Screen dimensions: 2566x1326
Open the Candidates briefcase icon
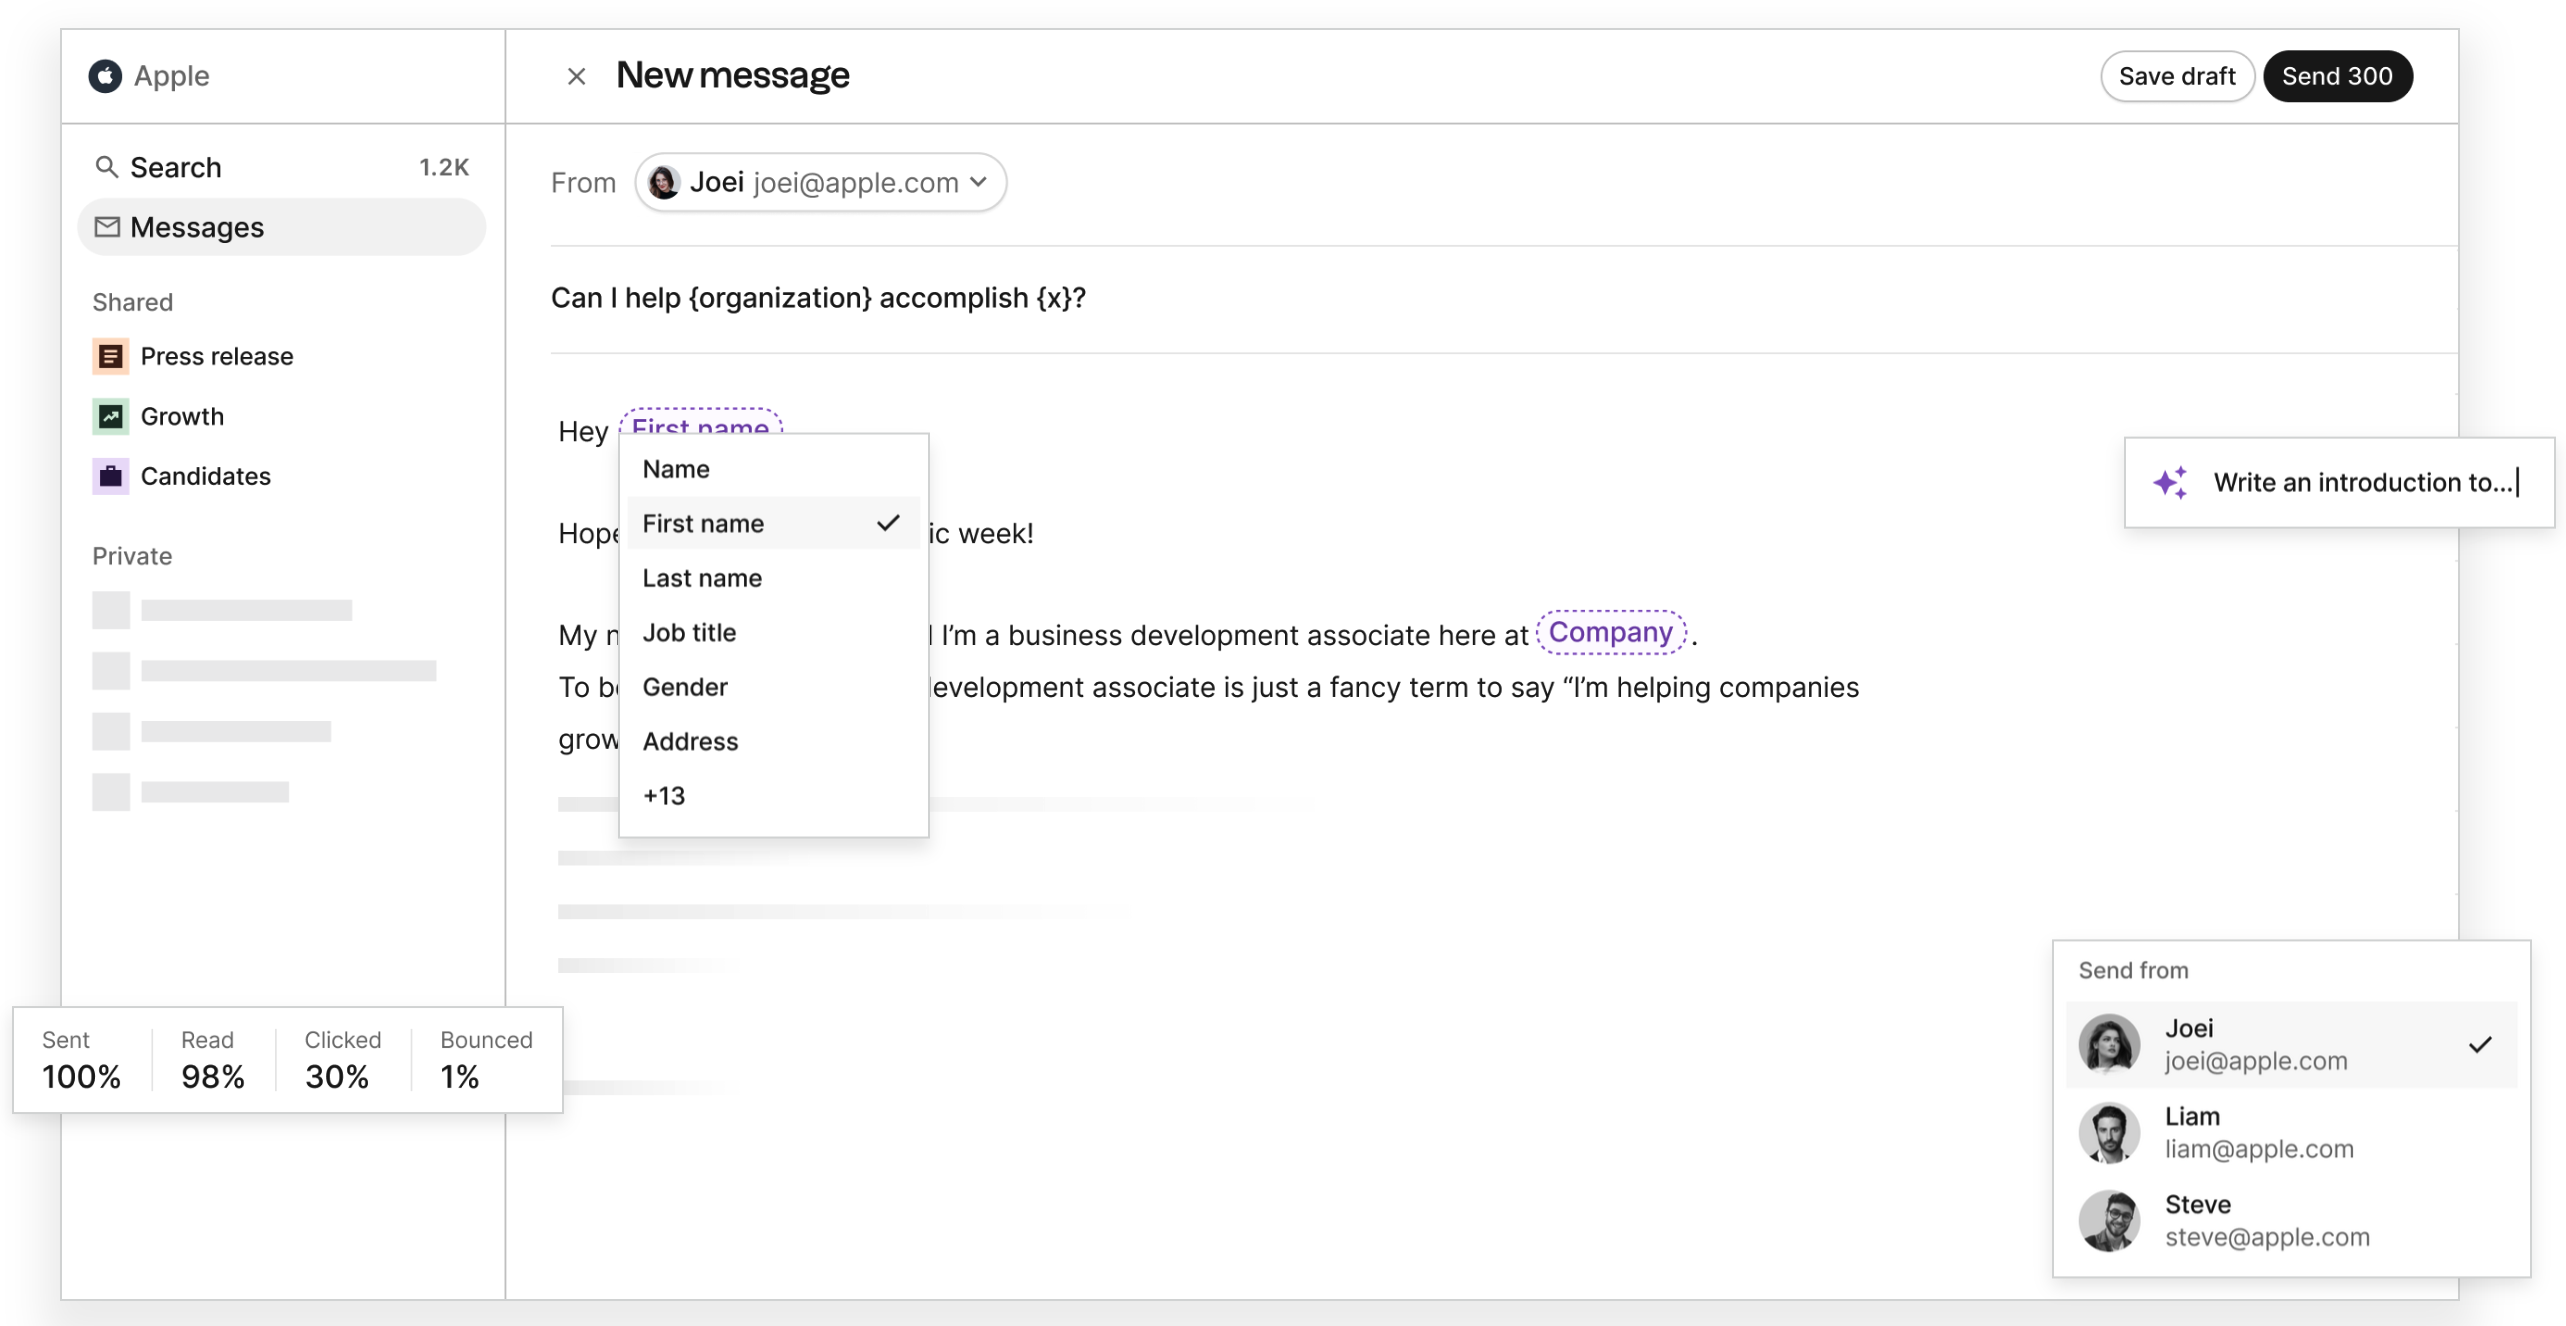(110, 476)
